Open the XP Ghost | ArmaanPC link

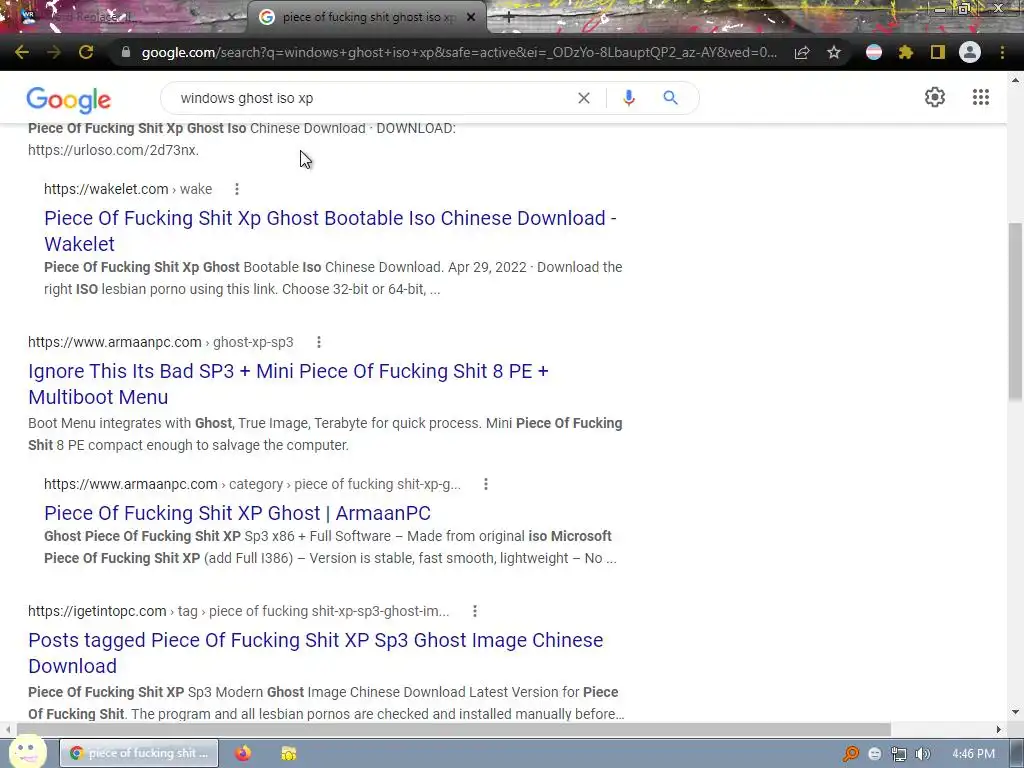(x=237, y=513)
